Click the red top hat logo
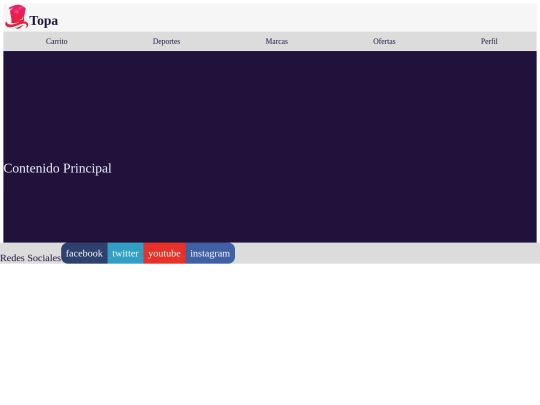 (x=16, y=17)
